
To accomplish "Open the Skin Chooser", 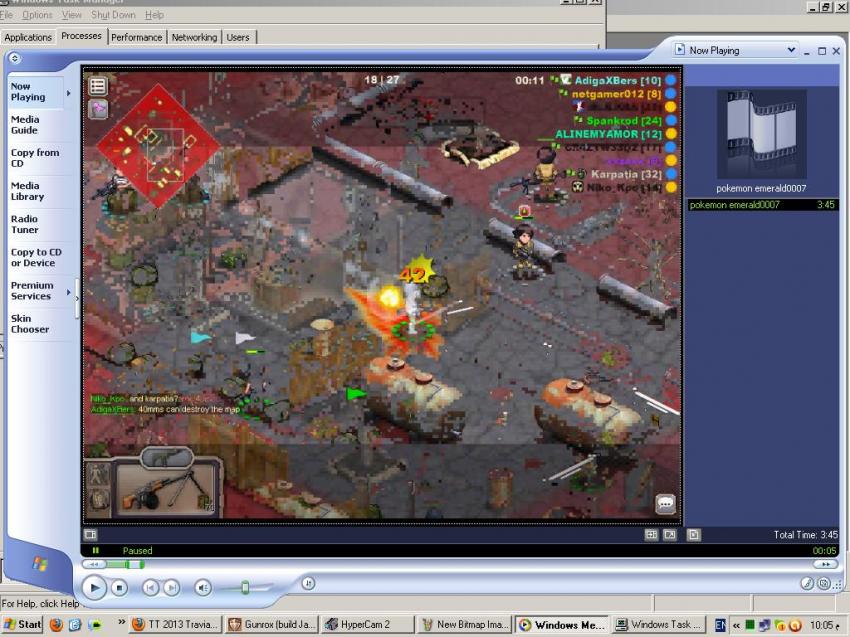I will pos(29,324).
